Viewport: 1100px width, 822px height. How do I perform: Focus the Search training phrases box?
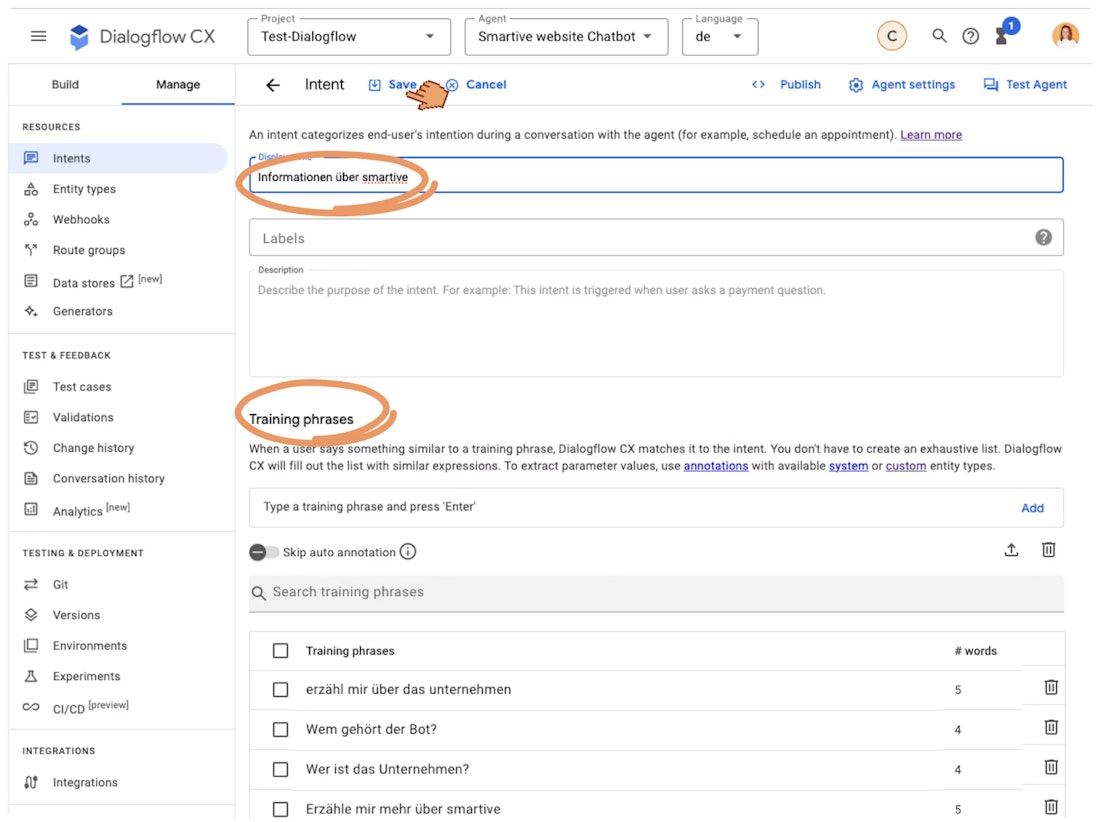point(656,593)
